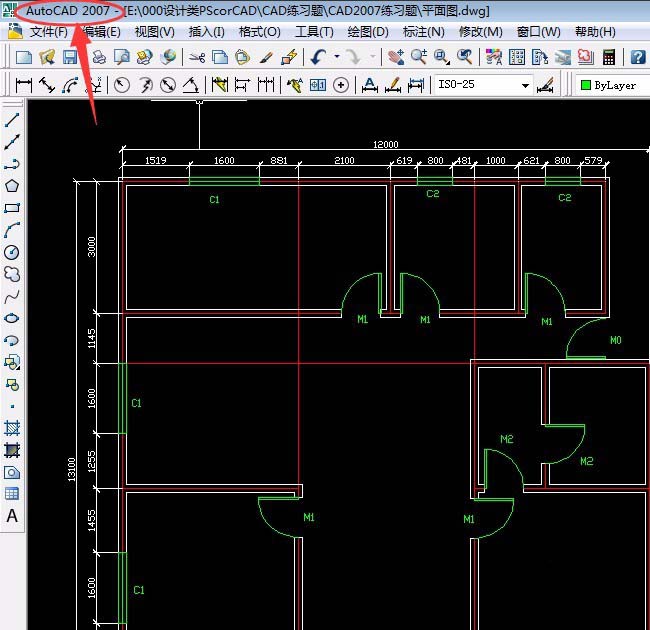Open the 视图(V) menu
This screenshot has height=630, width=650.
pyautogui.click(x=155, y=32)
